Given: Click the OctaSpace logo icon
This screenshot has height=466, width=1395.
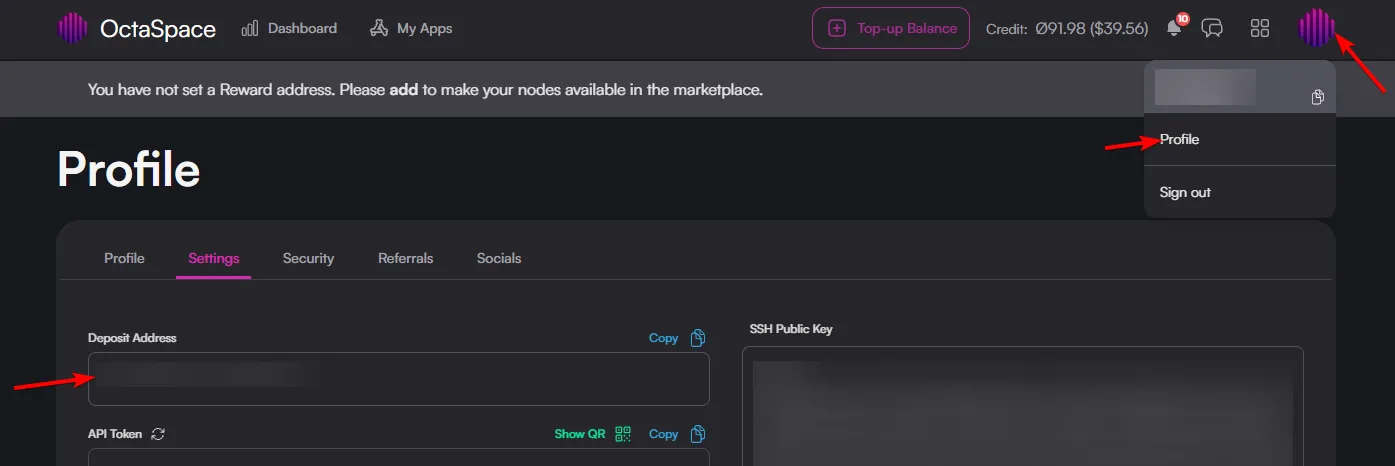Looking at the screenshot, I should click(x=72, y=28).
